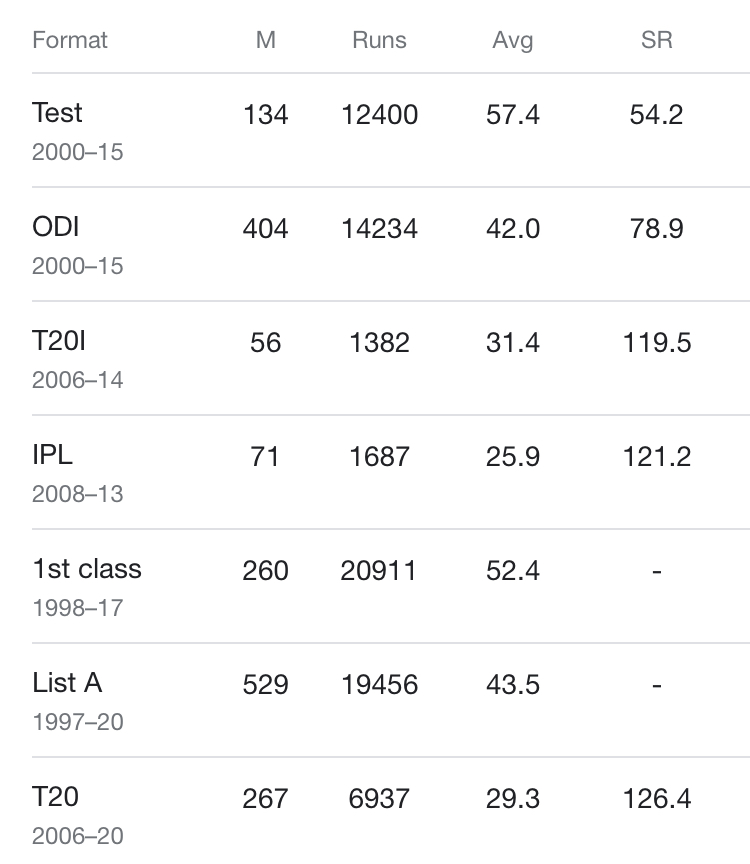Viewport: 750px width, 864px height.
Task: Select the Runs column header
Action: (x=379, y=40)
